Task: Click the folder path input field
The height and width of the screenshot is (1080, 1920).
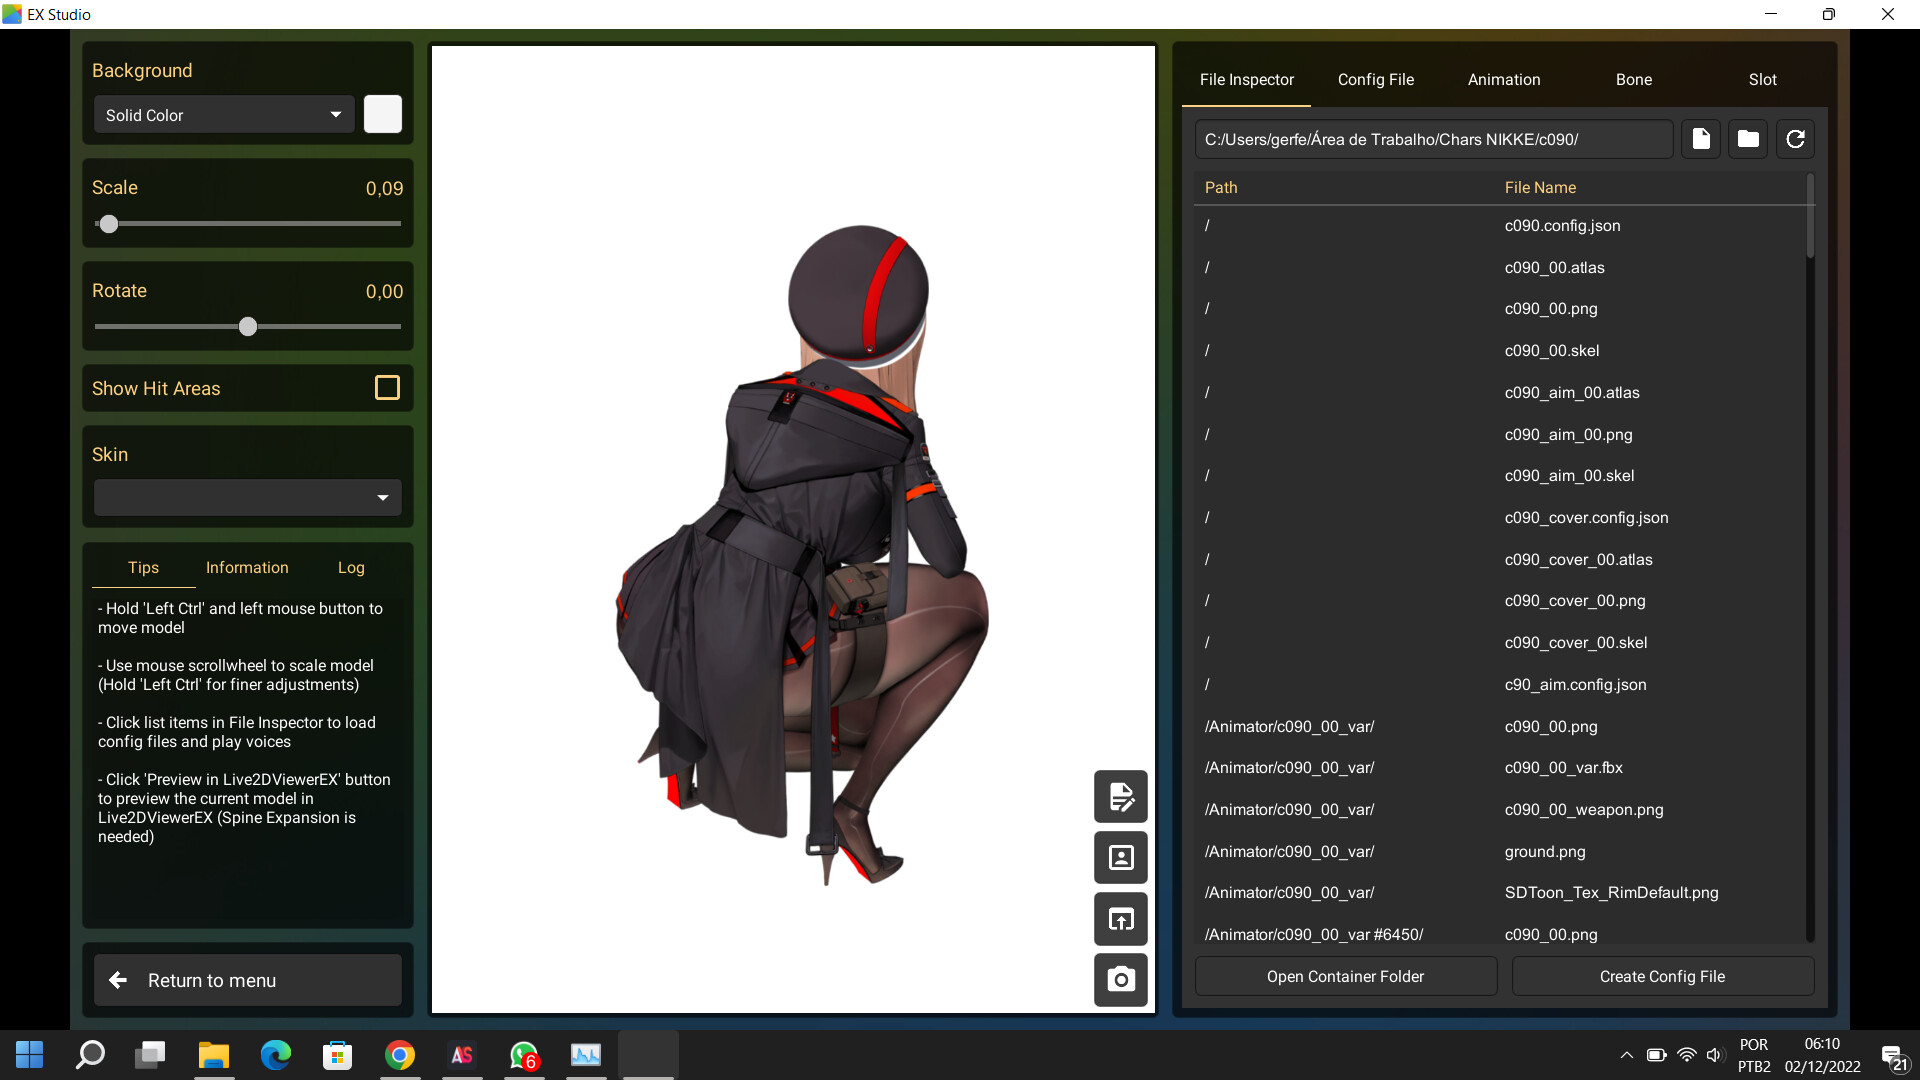Action: 1434,139
